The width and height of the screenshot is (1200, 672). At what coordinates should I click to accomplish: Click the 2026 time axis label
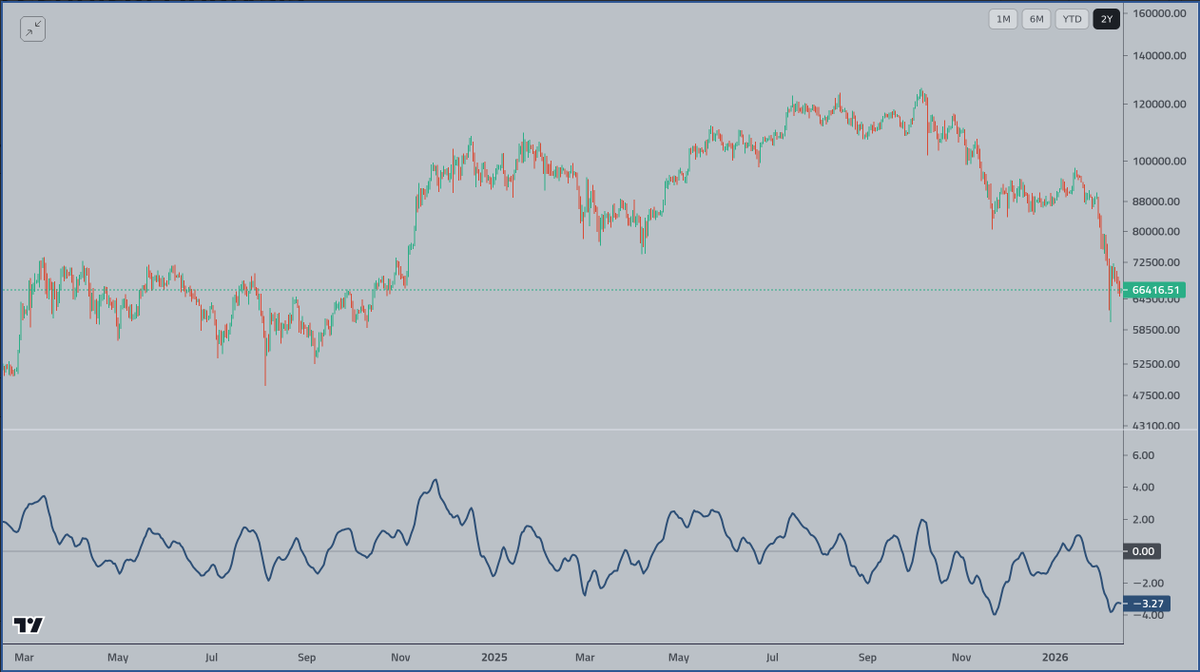1054,657
